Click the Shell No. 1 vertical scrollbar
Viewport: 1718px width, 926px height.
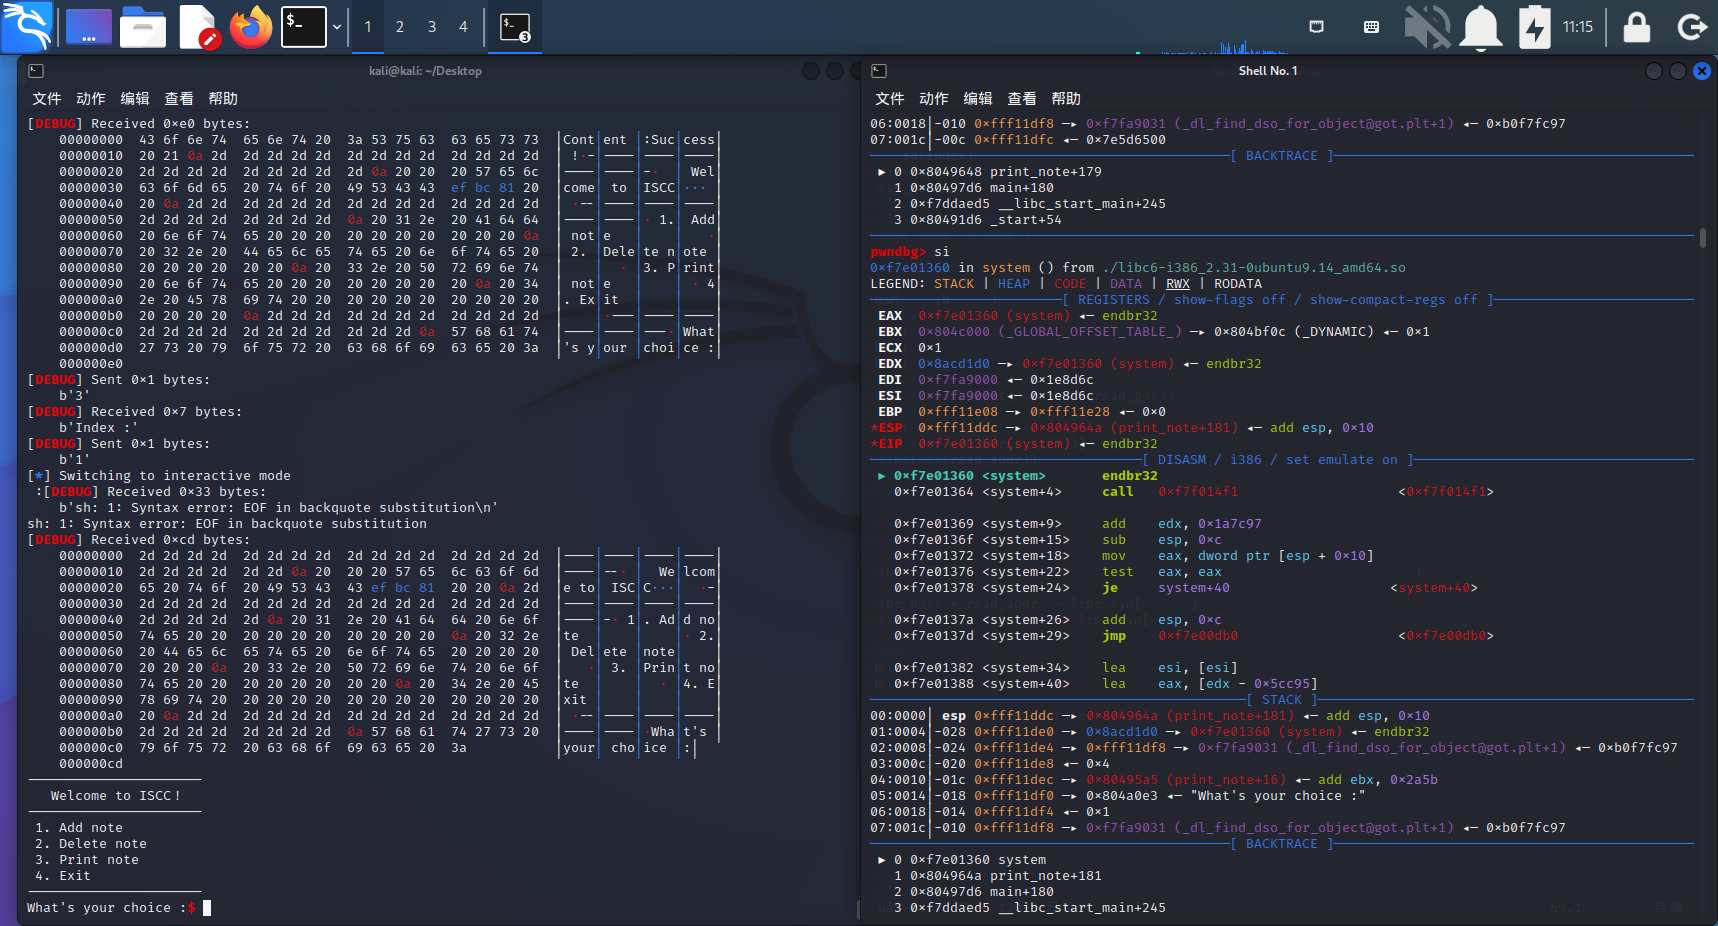point(1703,238)
